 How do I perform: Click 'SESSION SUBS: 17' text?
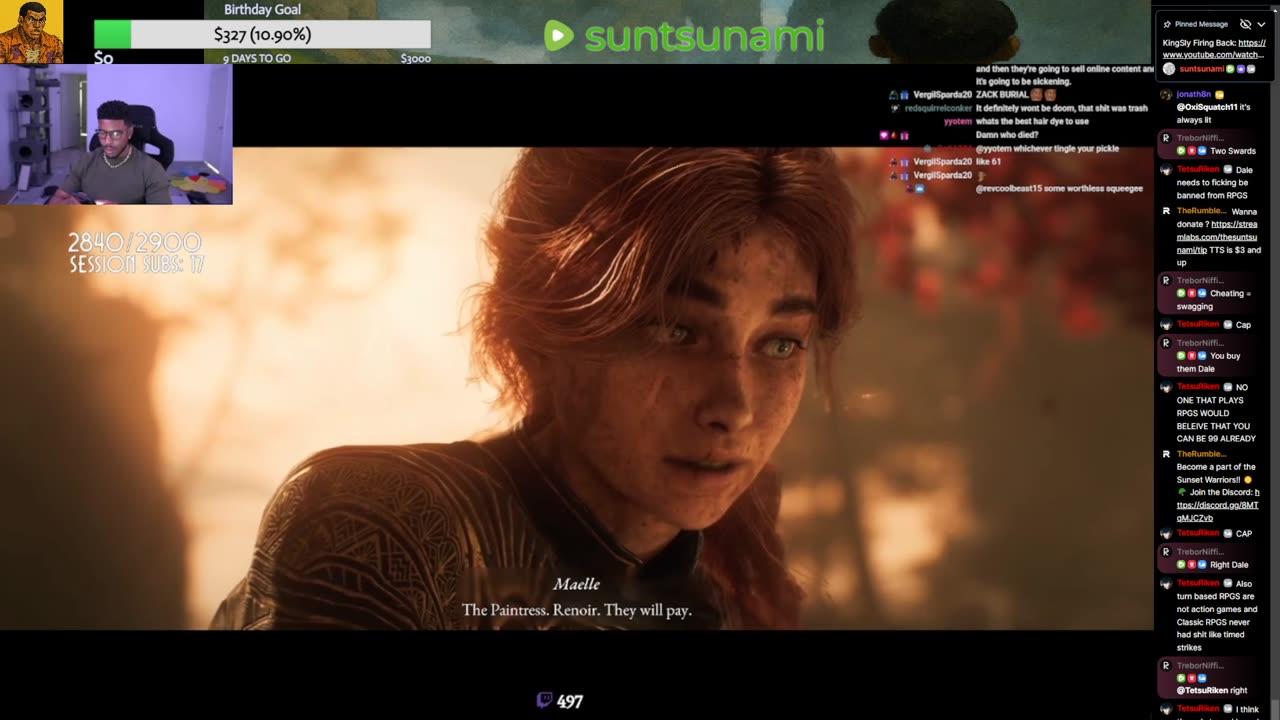137,264
